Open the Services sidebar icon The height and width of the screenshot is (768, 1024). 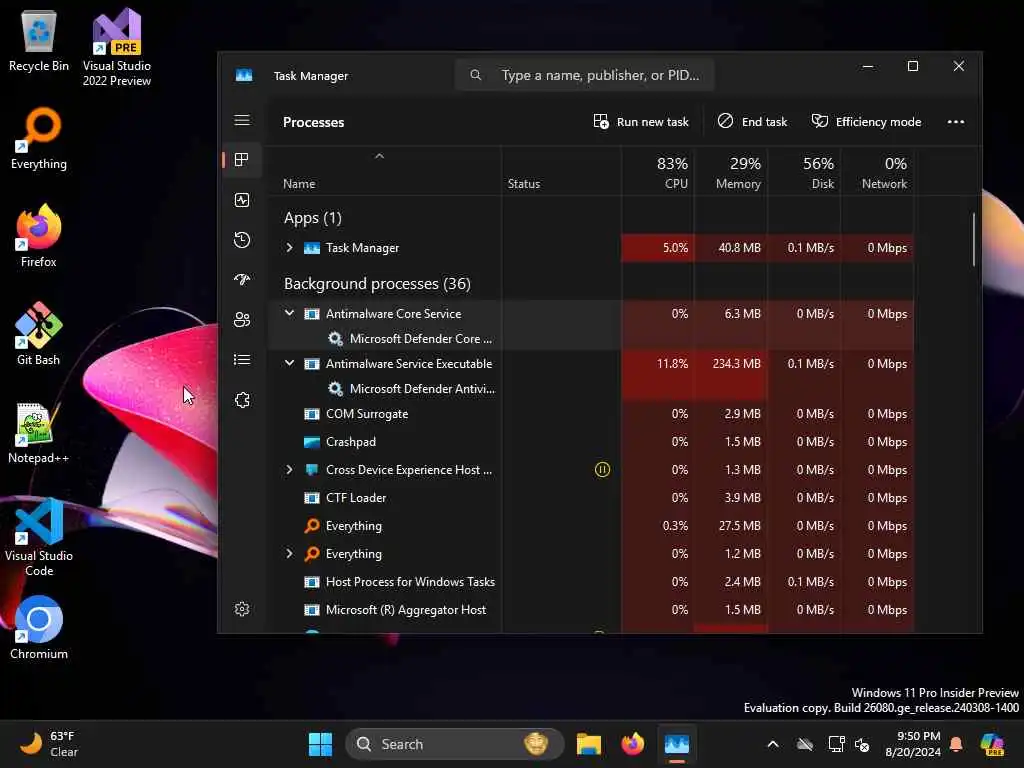pos(242,400)
